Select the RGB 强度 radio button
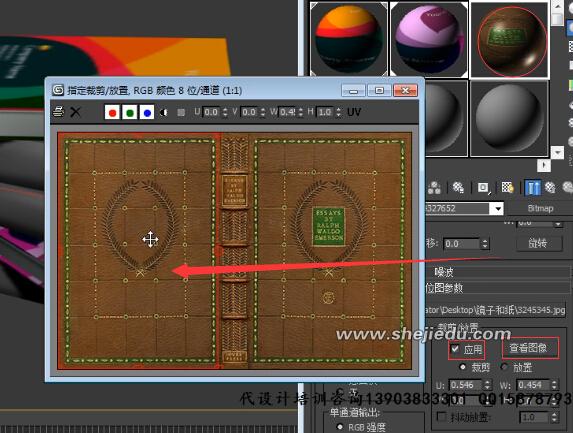This screenshot has width=573, height=433. pyautogui.click(x=340, y=426)
